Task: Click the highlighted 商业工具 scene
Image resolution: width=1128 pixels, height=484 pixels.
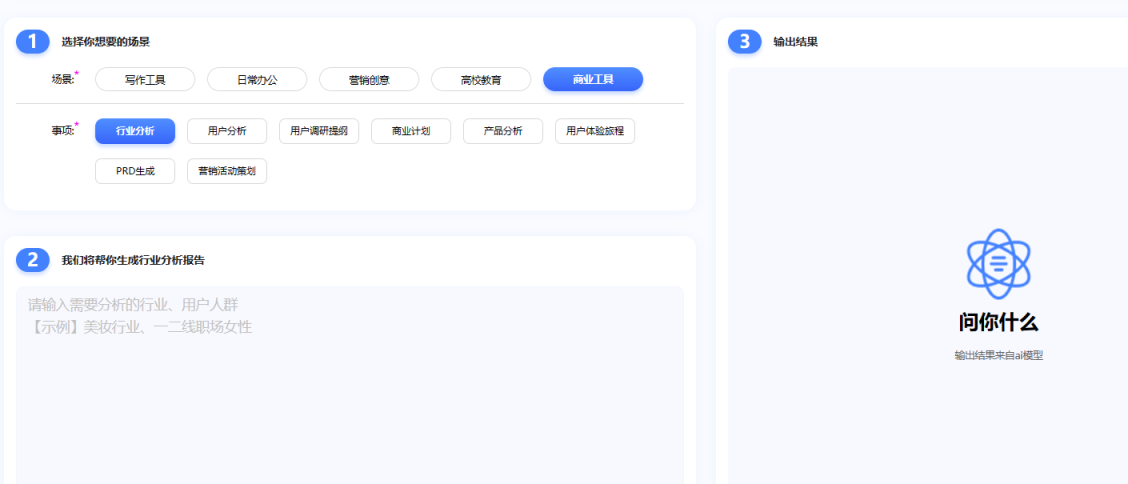Action: 593,79
